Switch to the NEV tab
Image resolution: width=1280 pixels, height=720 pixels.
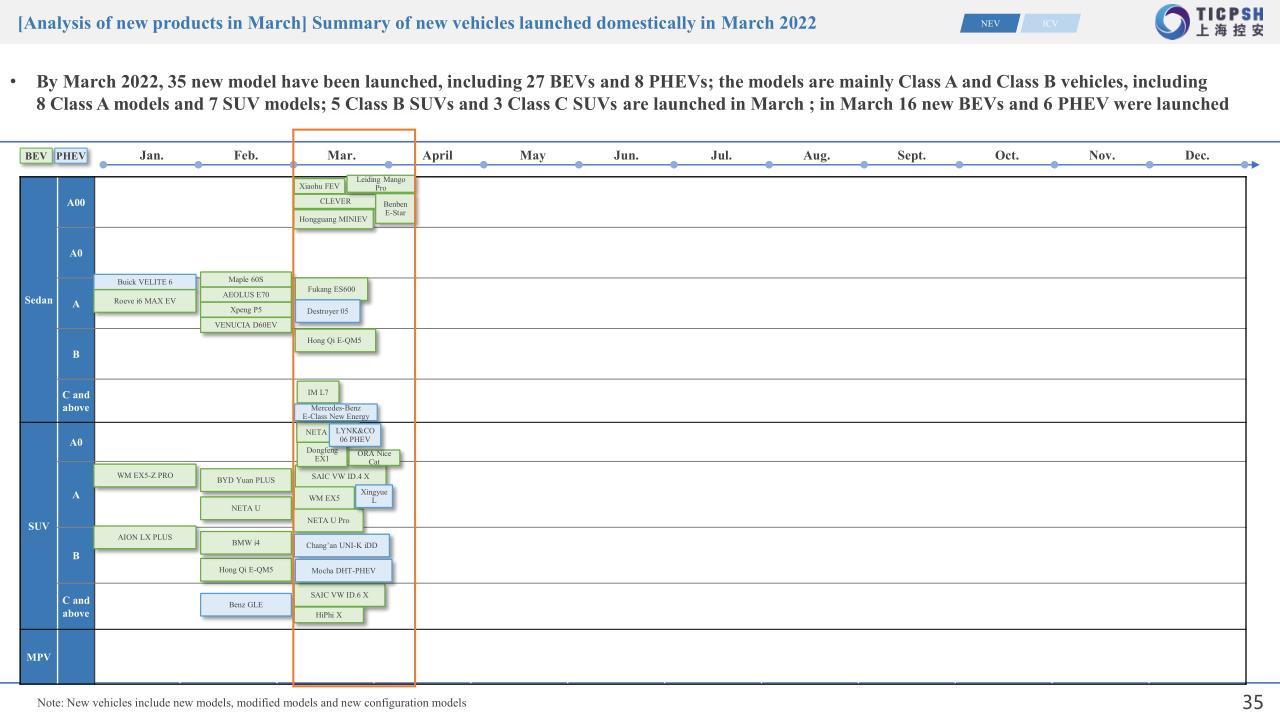pos(989,24)
